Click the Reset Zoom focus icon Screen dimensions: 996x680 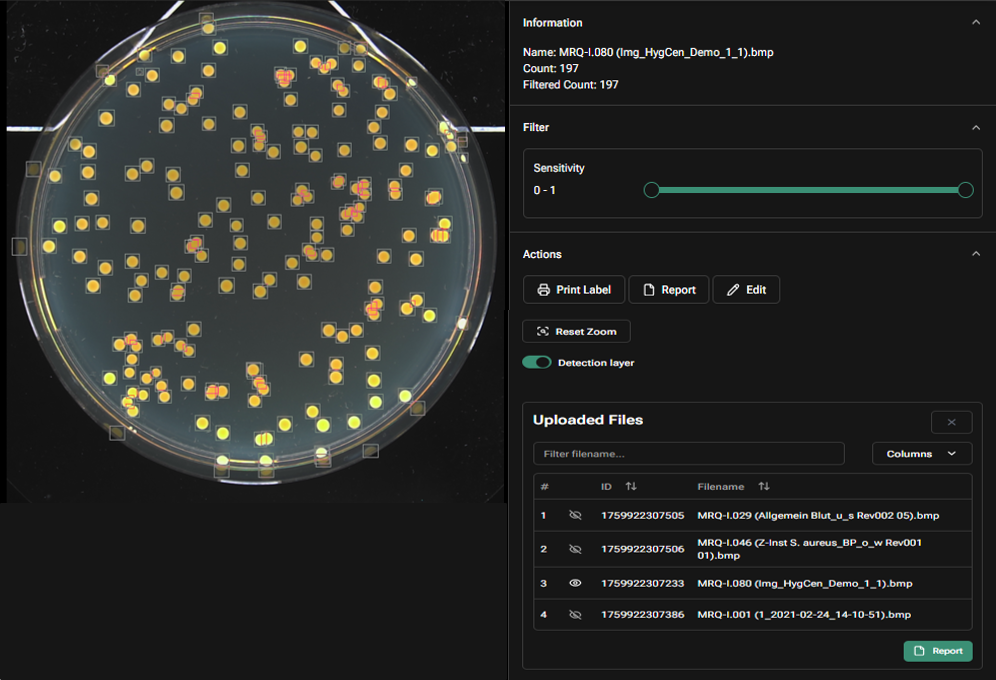[x=543, y=331]
